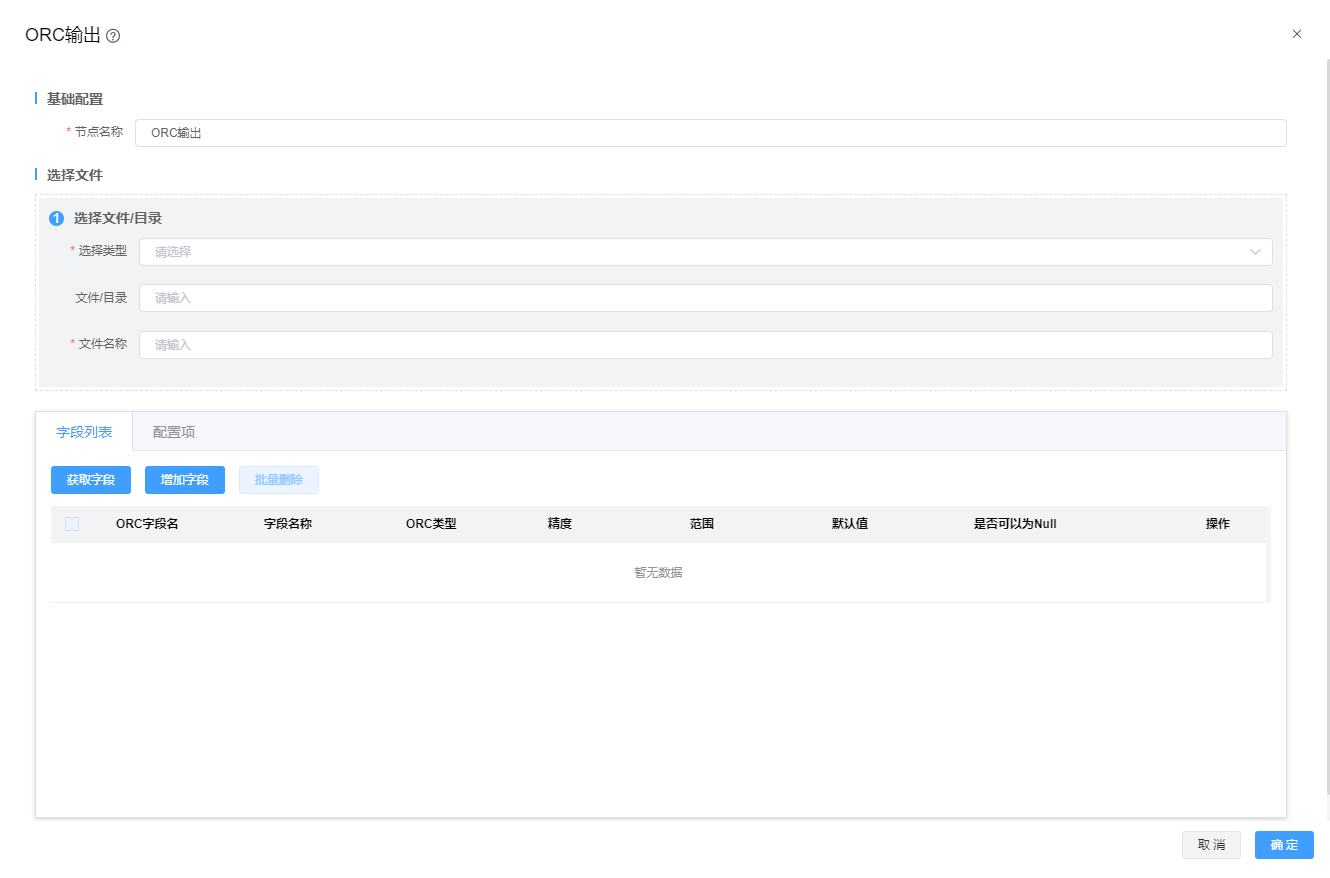Viewport: 1330px width, 878px height.
Task: Select the 字段列表 tab
Action: click(84, 432)
